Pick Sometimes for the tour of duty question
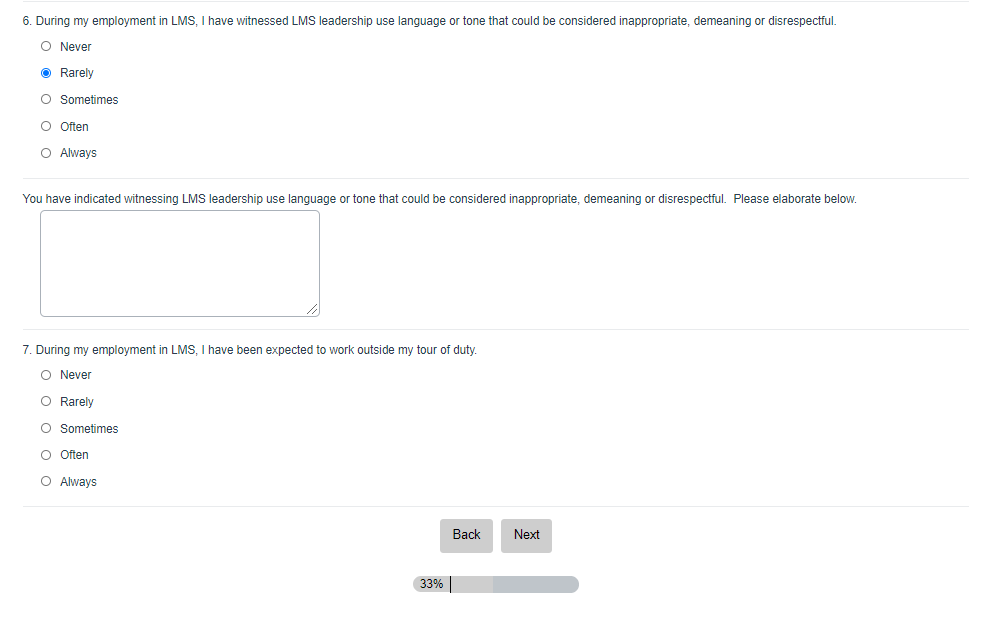This screenshot has width=991, height=633. pos(46,429)
